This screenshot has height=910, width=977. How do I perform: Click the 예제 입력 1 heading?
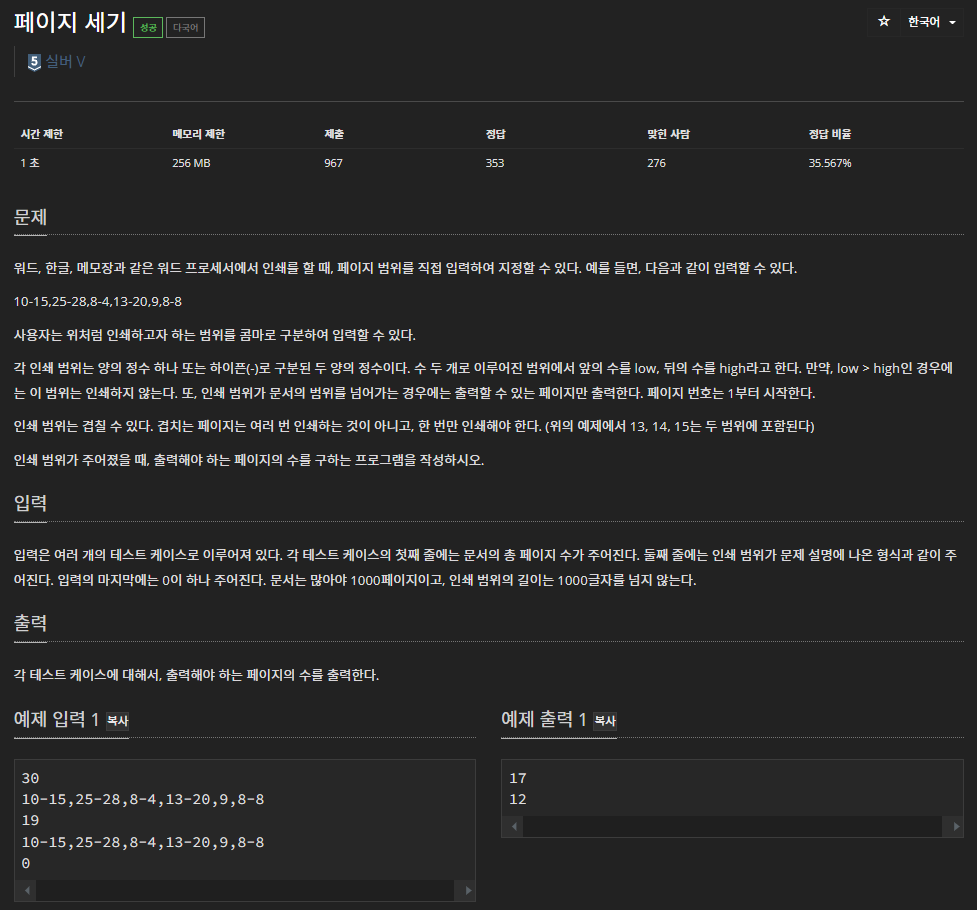click(x=56, y=719)
